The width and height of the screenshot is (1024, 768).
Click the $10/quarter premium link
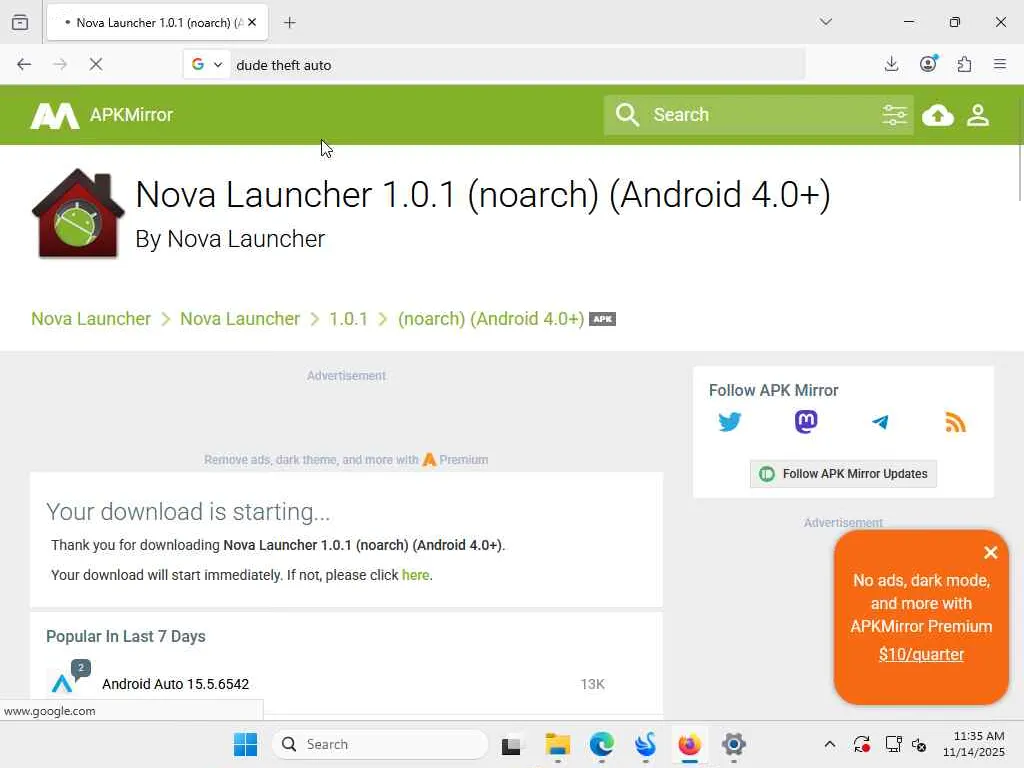921,654
